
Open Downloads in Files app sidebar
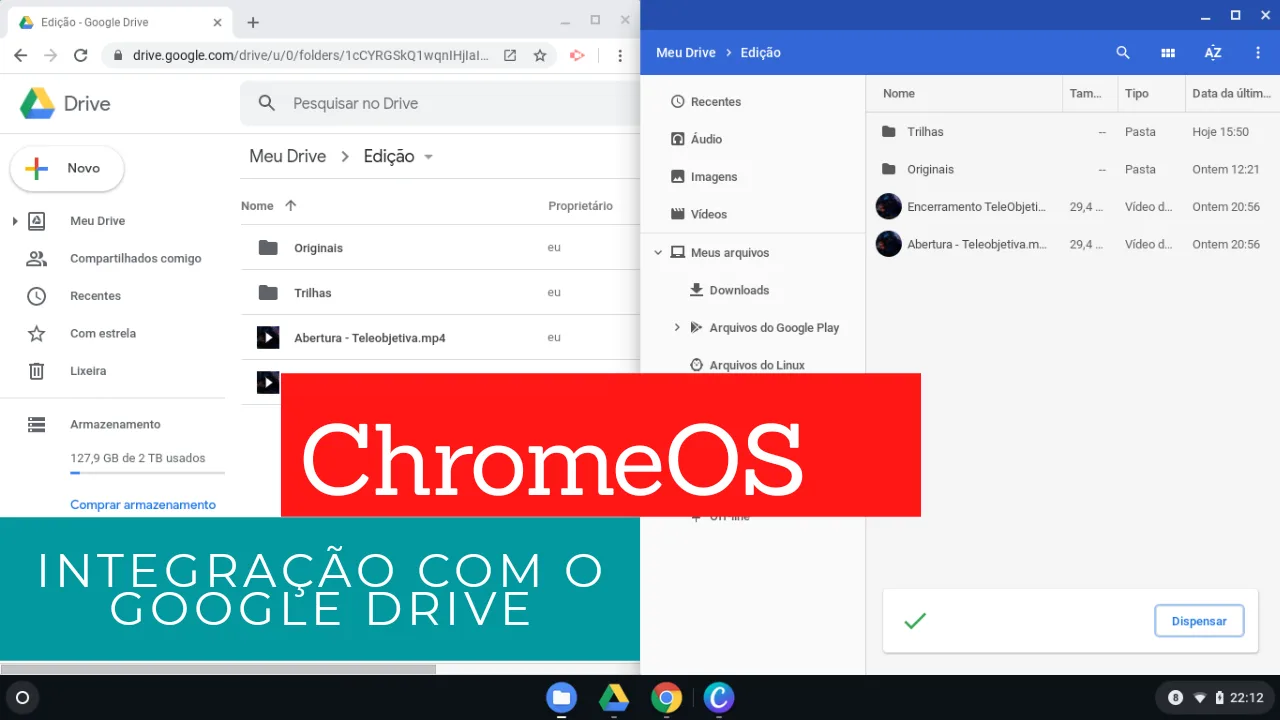(x=739, y=290)
